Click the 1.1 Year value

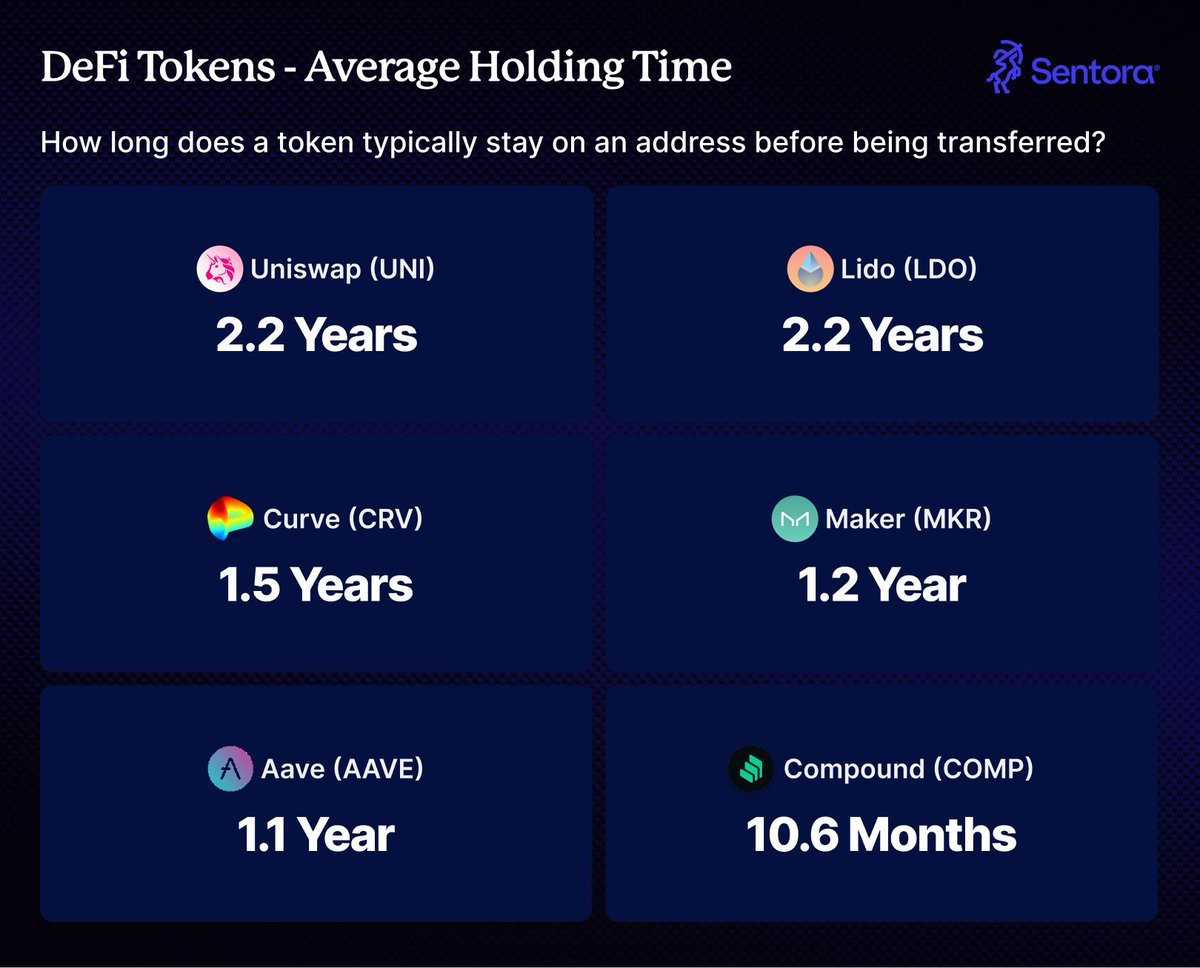[316, 835]
